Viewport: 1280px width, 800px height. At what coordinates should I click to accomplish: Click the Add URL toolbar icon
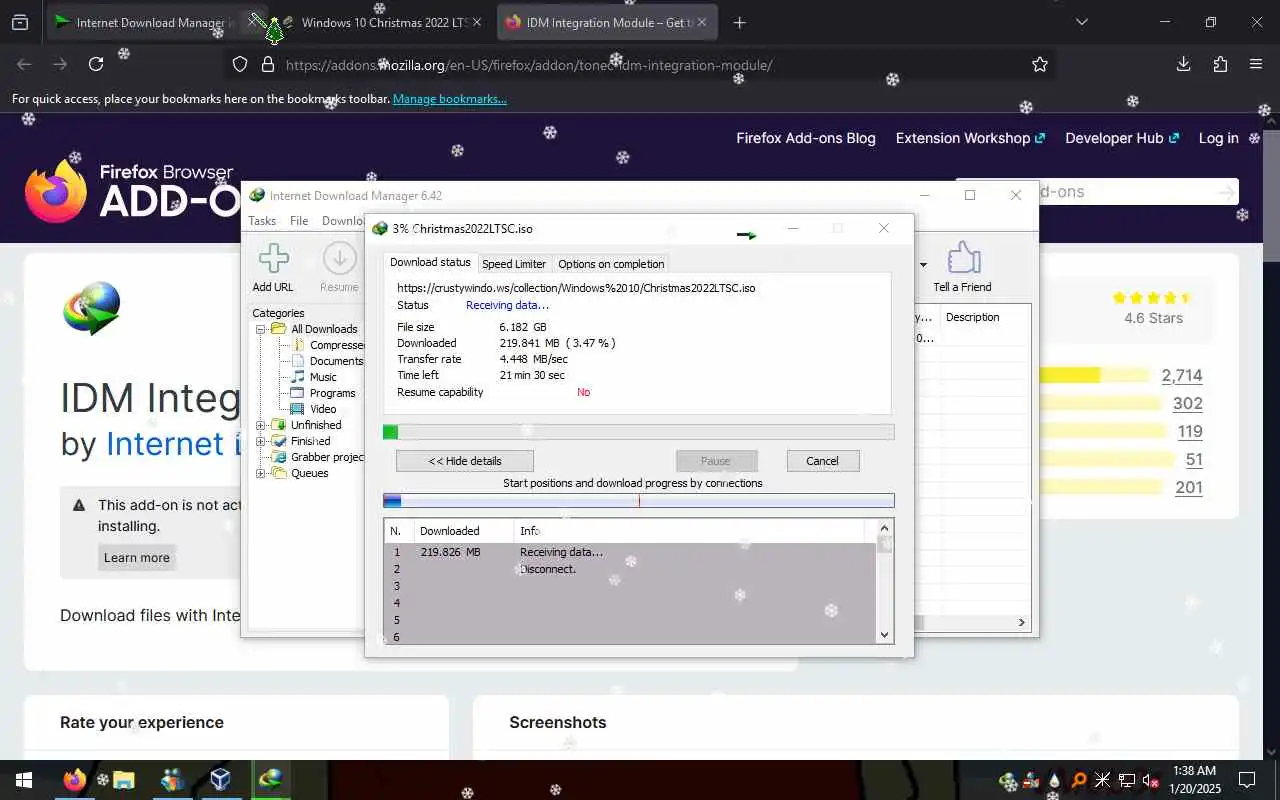(273, 259)
